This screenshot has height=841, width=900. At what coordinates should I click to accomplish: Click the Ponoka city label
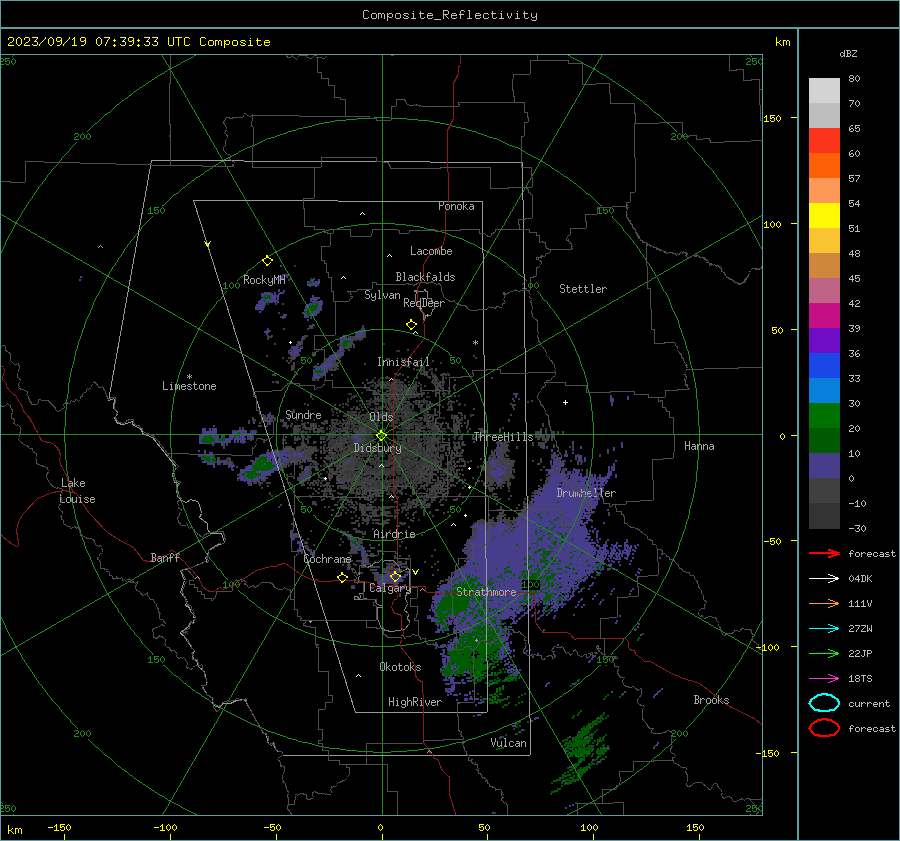(456, 206)
